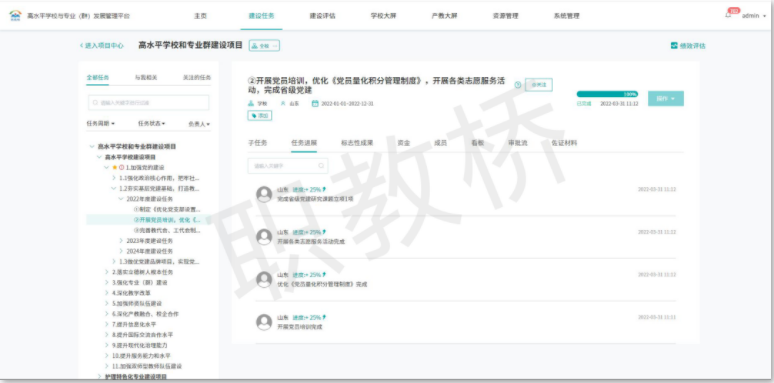Click the magnifier icon in the task tree search box

coord(94,103)
